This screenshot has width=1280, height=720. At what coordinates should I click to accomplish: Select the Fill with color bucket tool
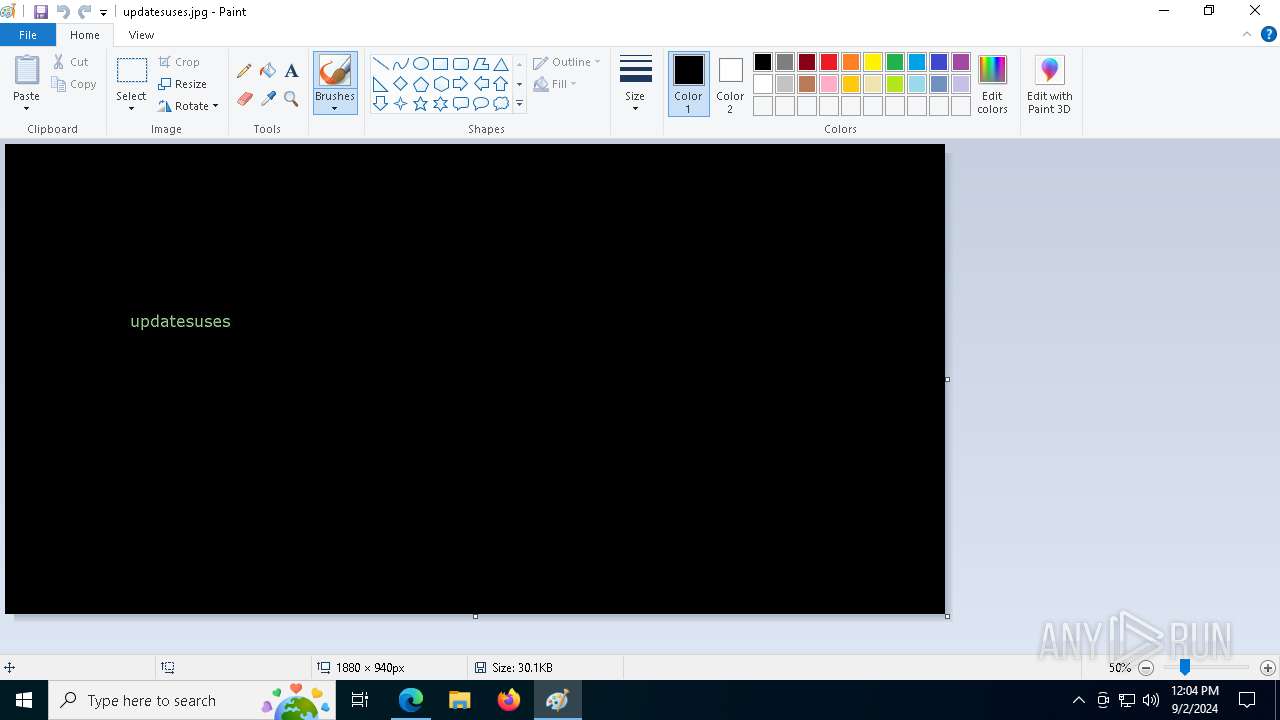[x=268, y=71]
